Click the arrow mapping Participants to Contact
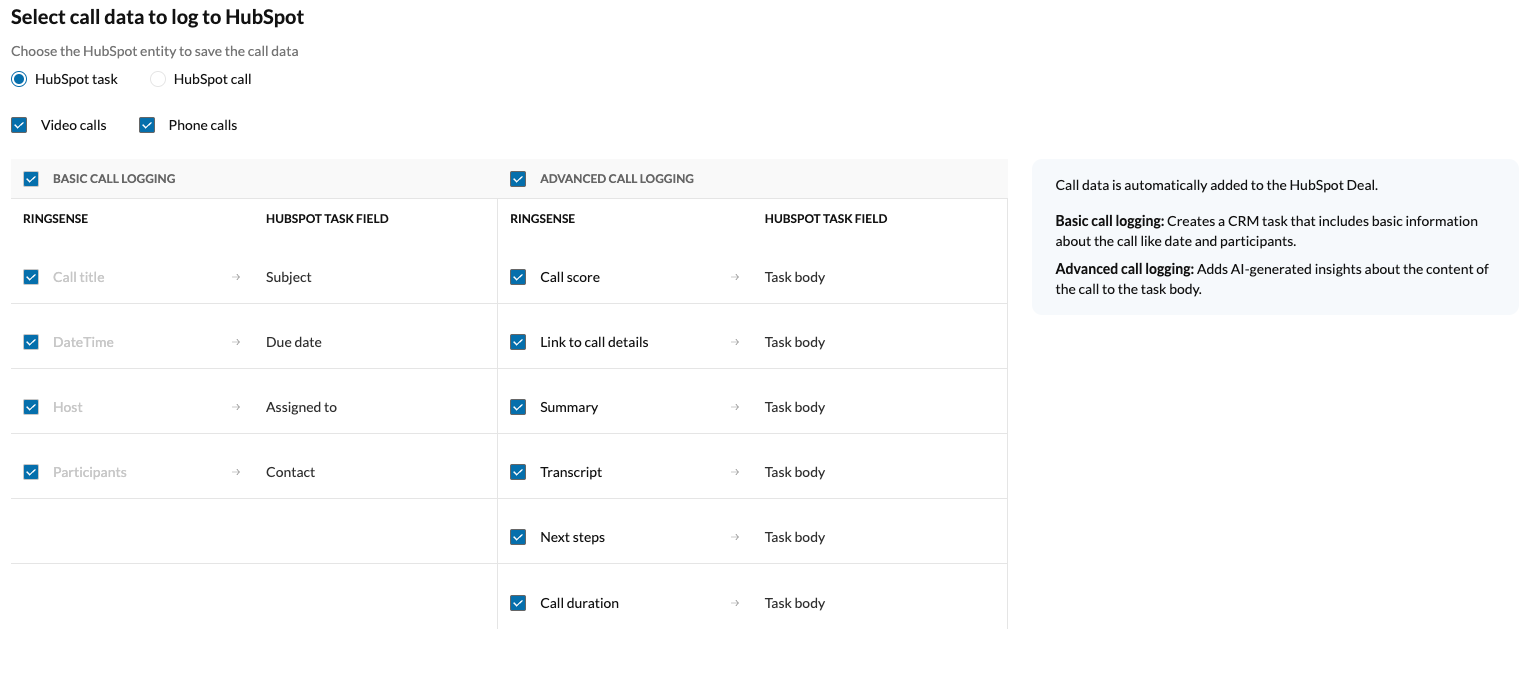The height and width of the screenshot is (674, 1538). pyautogui.click(x=236, y=471)
